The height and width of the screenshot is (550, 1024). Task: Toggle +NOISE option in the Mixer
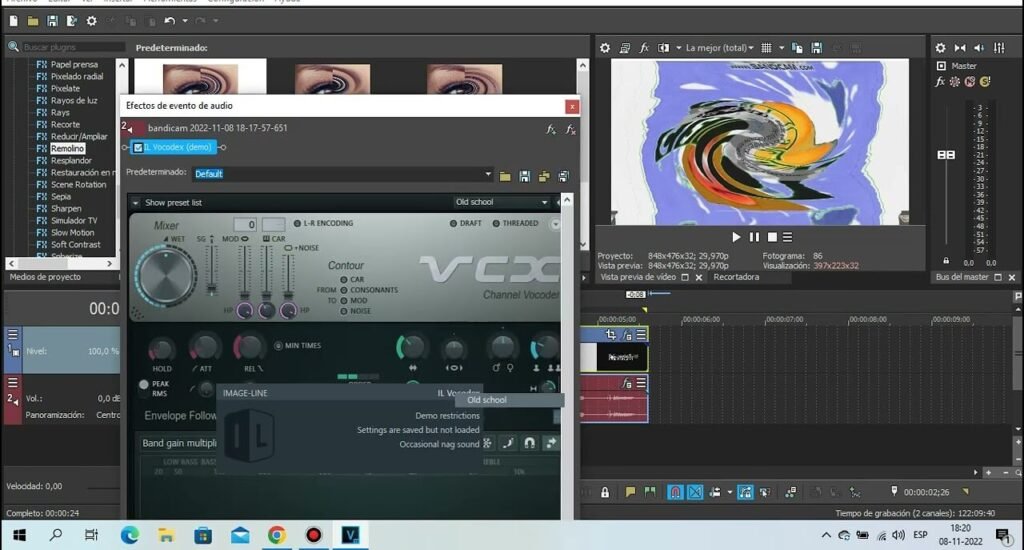[288, 248]
